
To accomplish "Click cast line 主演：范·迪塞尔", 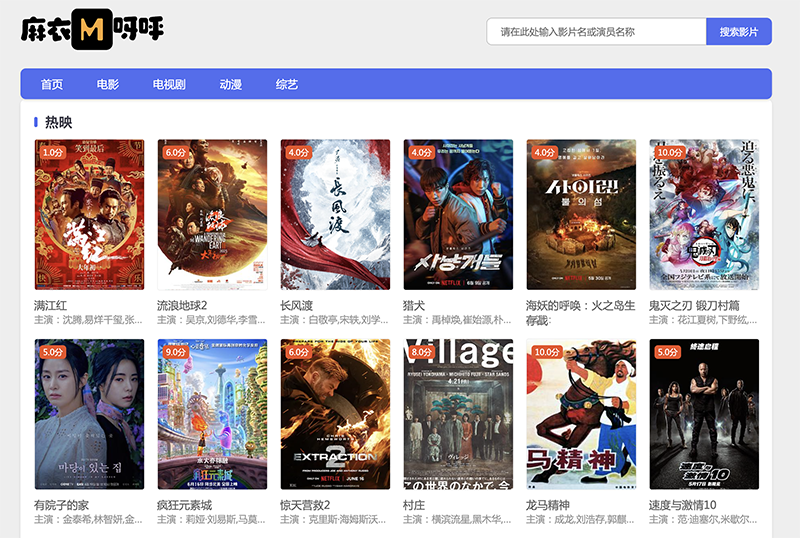I will 703,520.
